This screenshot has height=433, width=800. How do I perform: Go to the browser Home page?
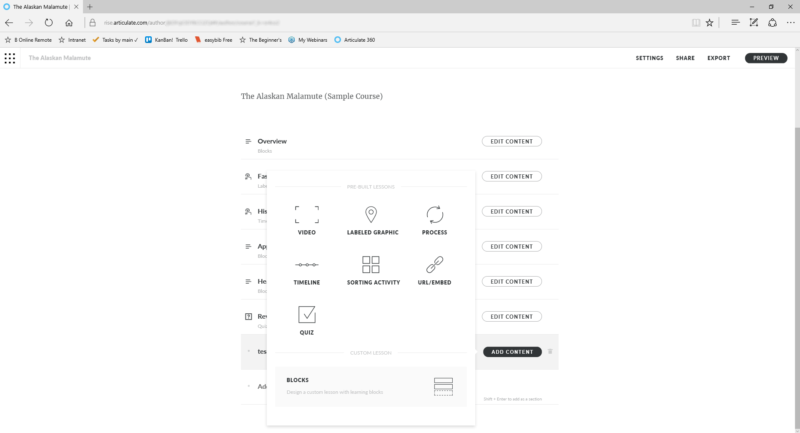69,22
